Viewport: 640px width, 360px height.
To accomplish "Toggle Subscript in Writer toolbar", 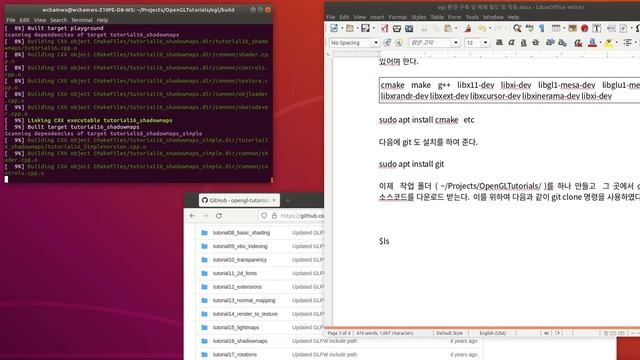I will (562, 42).
